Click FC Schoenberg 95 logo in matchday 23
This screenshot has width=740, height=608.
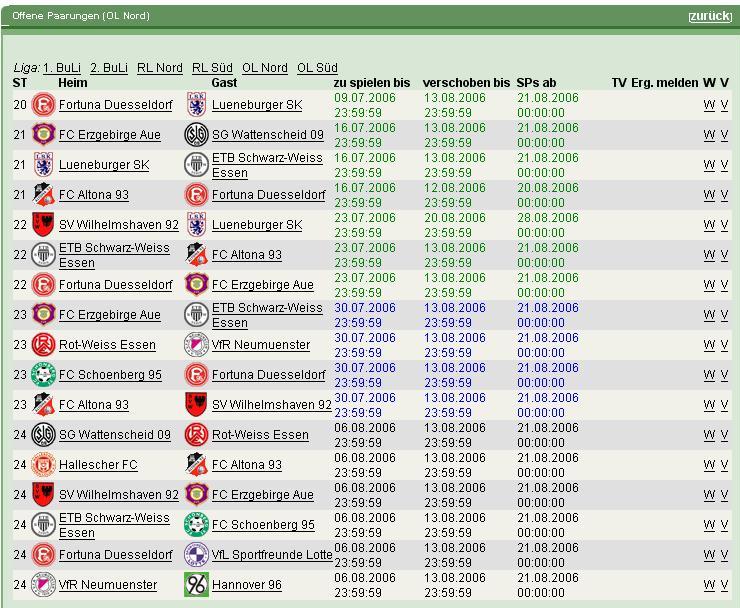[x=43, y=374]
